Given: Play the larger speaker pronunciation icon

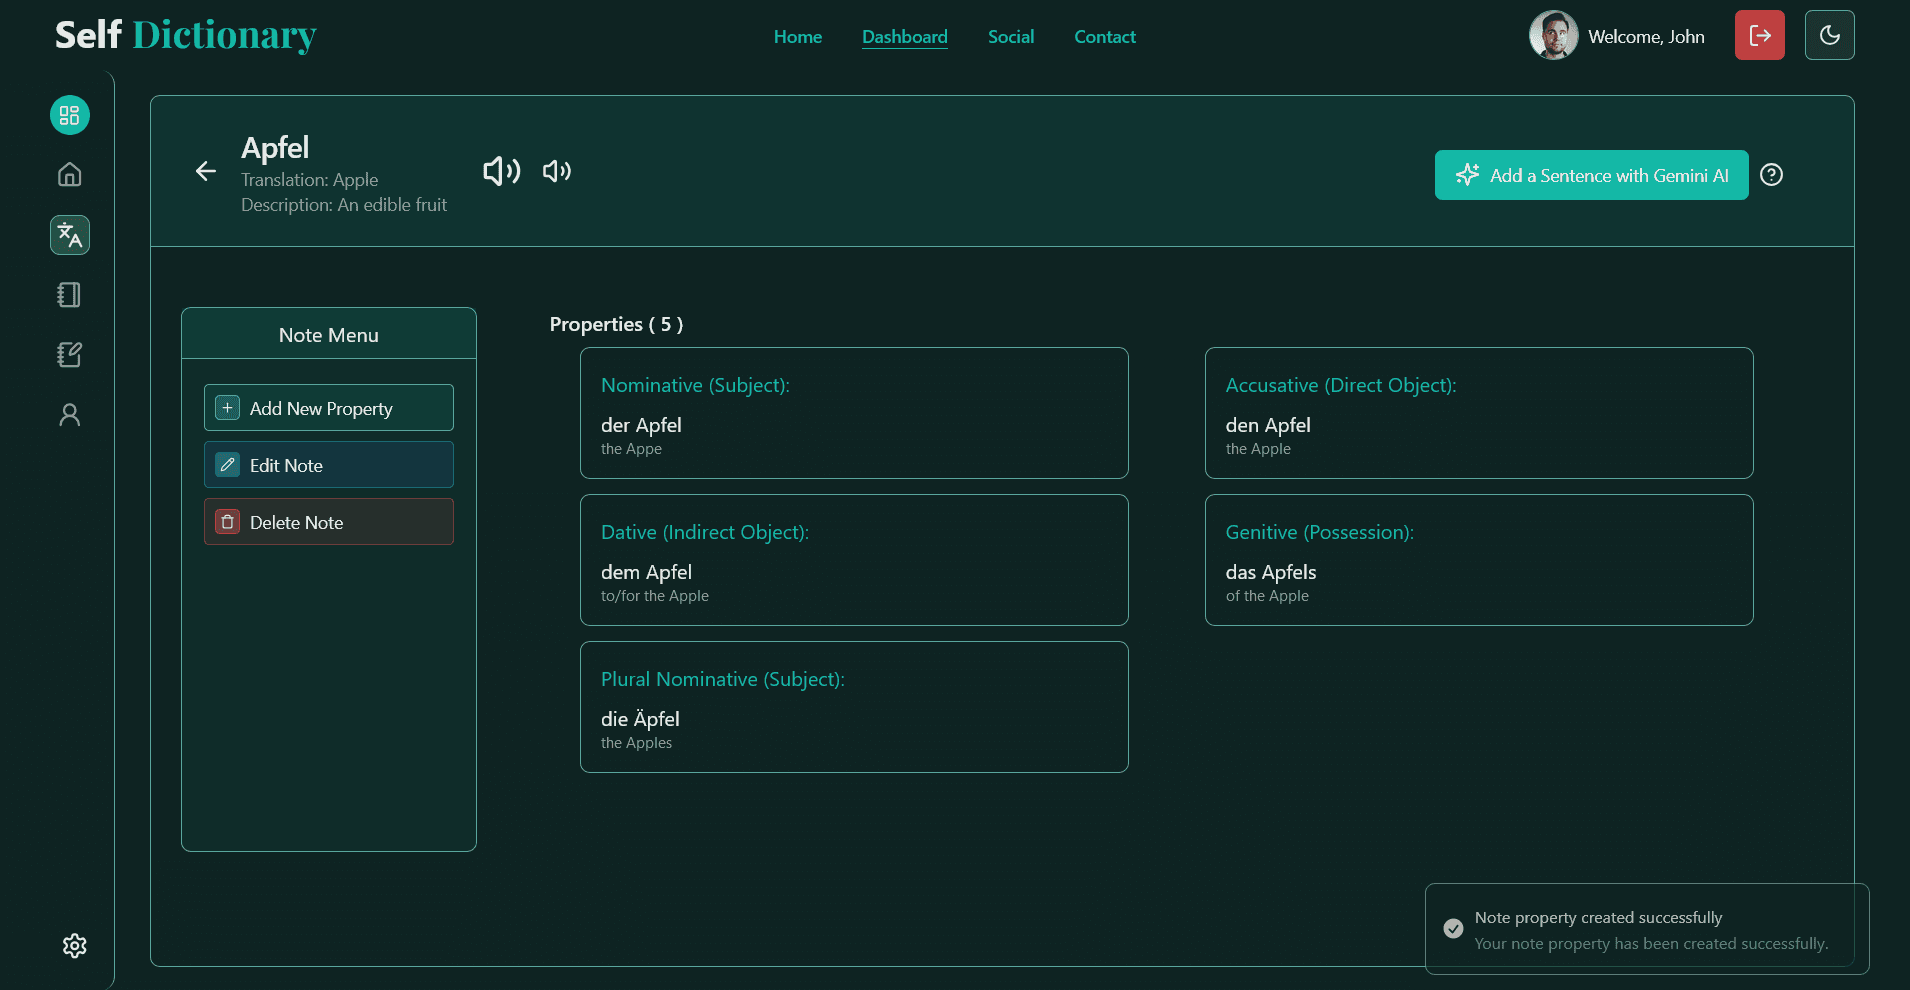Looking at the screenshot, I should [x=501, y=171].
